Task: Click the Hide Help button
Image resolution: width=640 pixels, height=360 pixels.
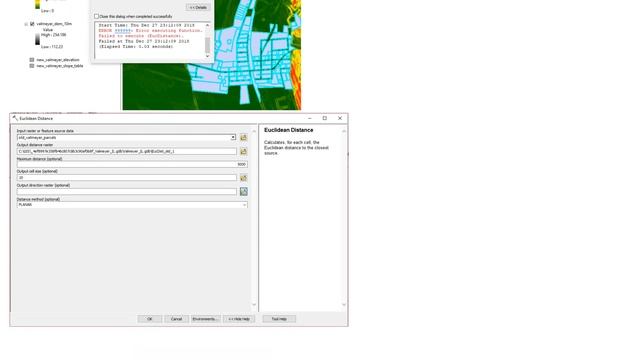Action: [239, 319]
